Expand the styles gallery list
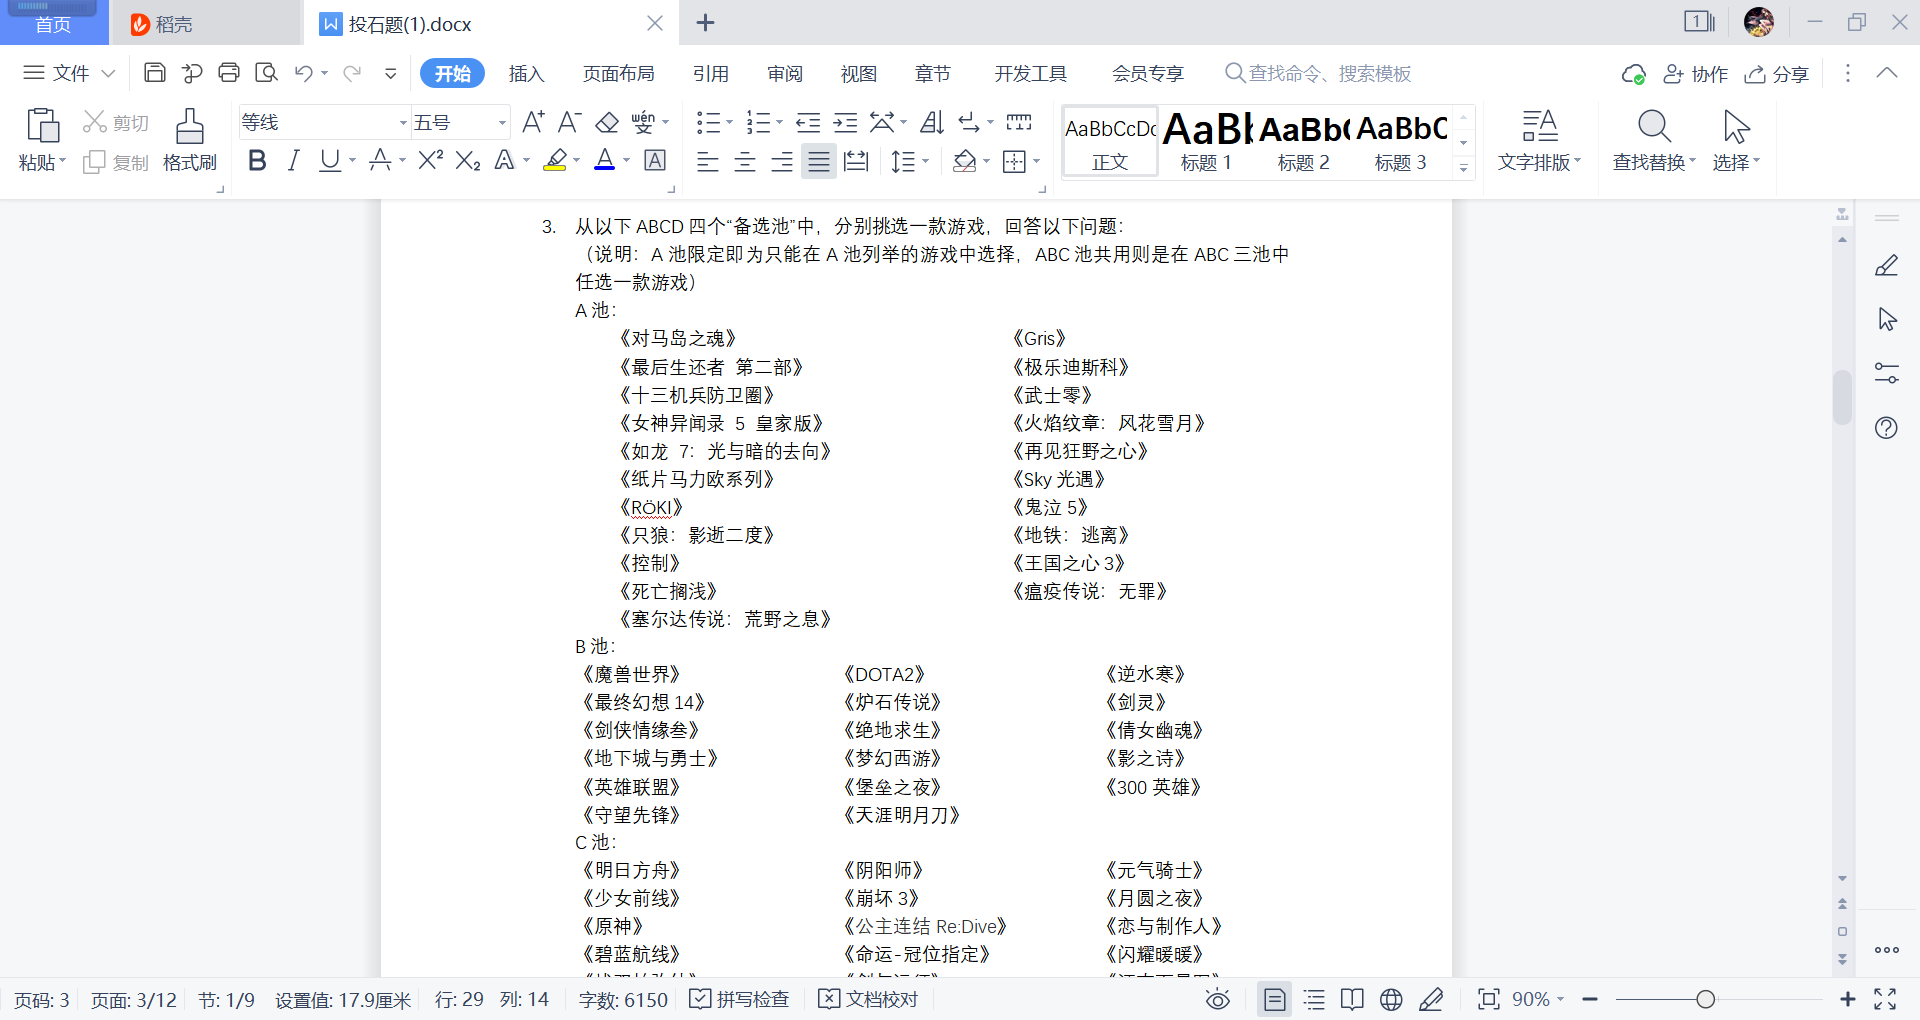 [1463, 168]
